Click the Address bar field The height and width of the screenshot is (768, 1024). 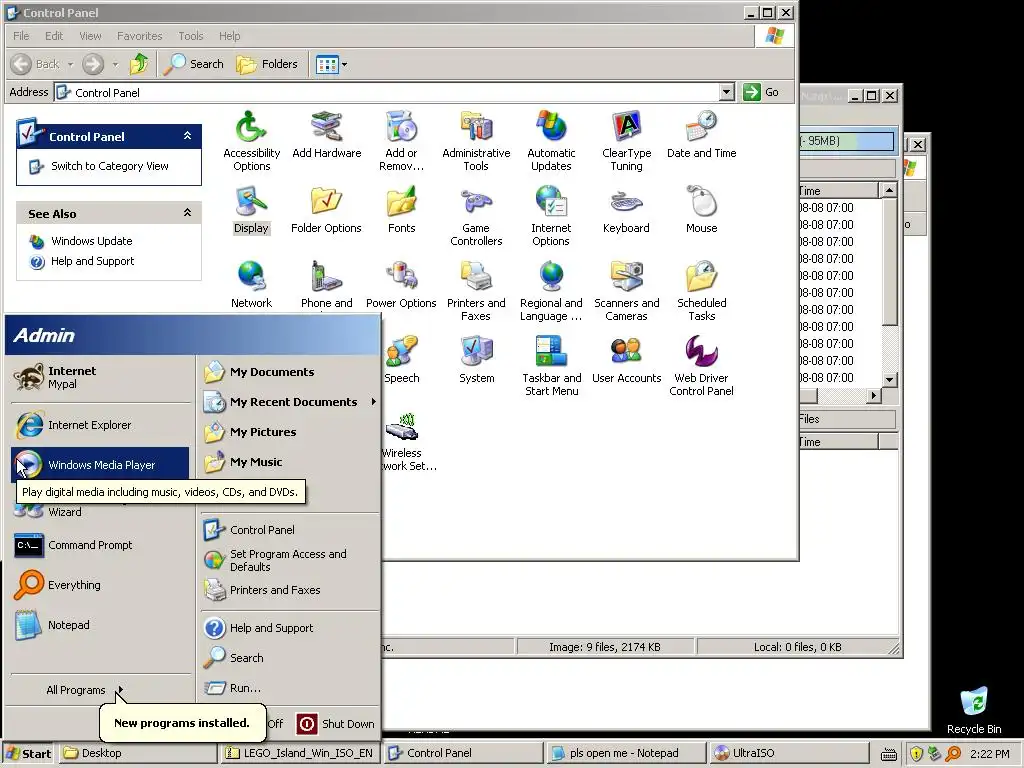[394, 92]
